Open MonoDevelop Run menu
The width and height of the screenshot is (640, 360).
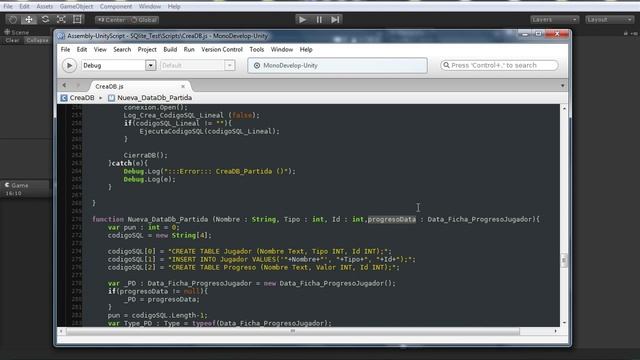click(189, 49)
